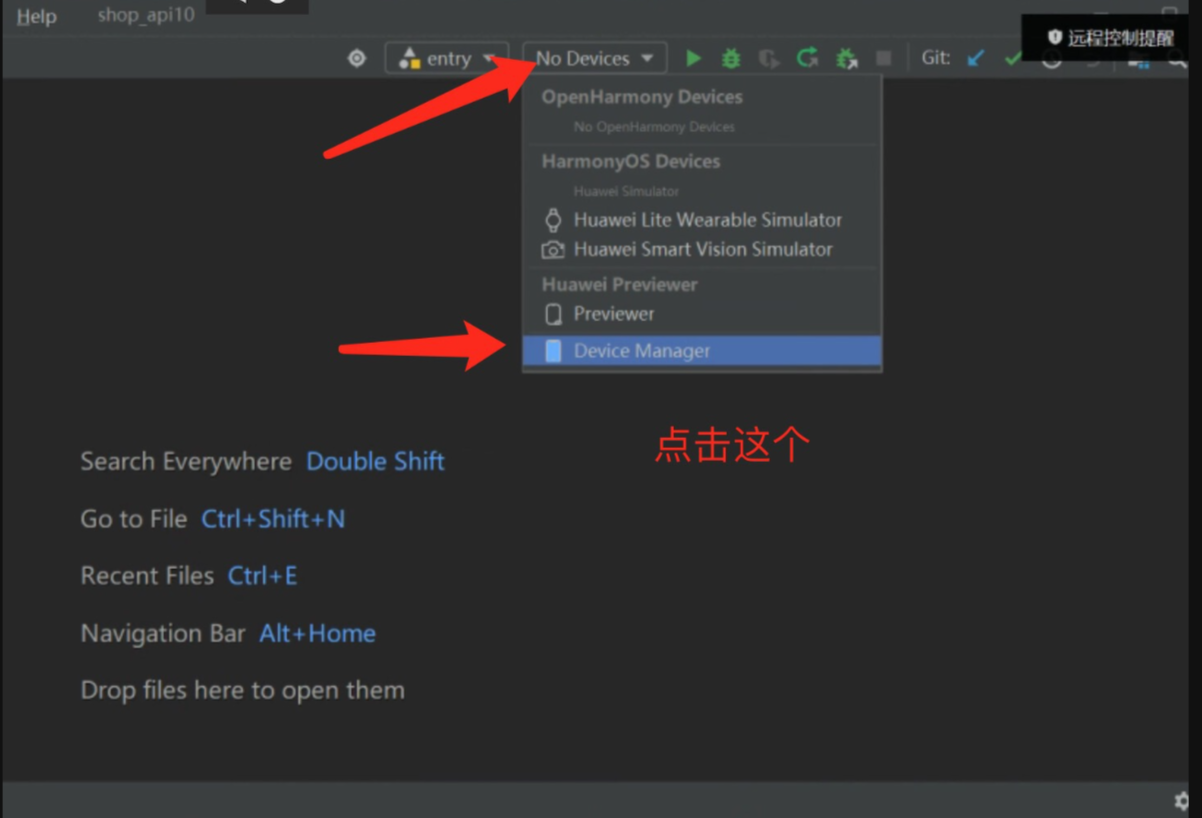Click the Alt+Home shortcut link

[317, 633]
